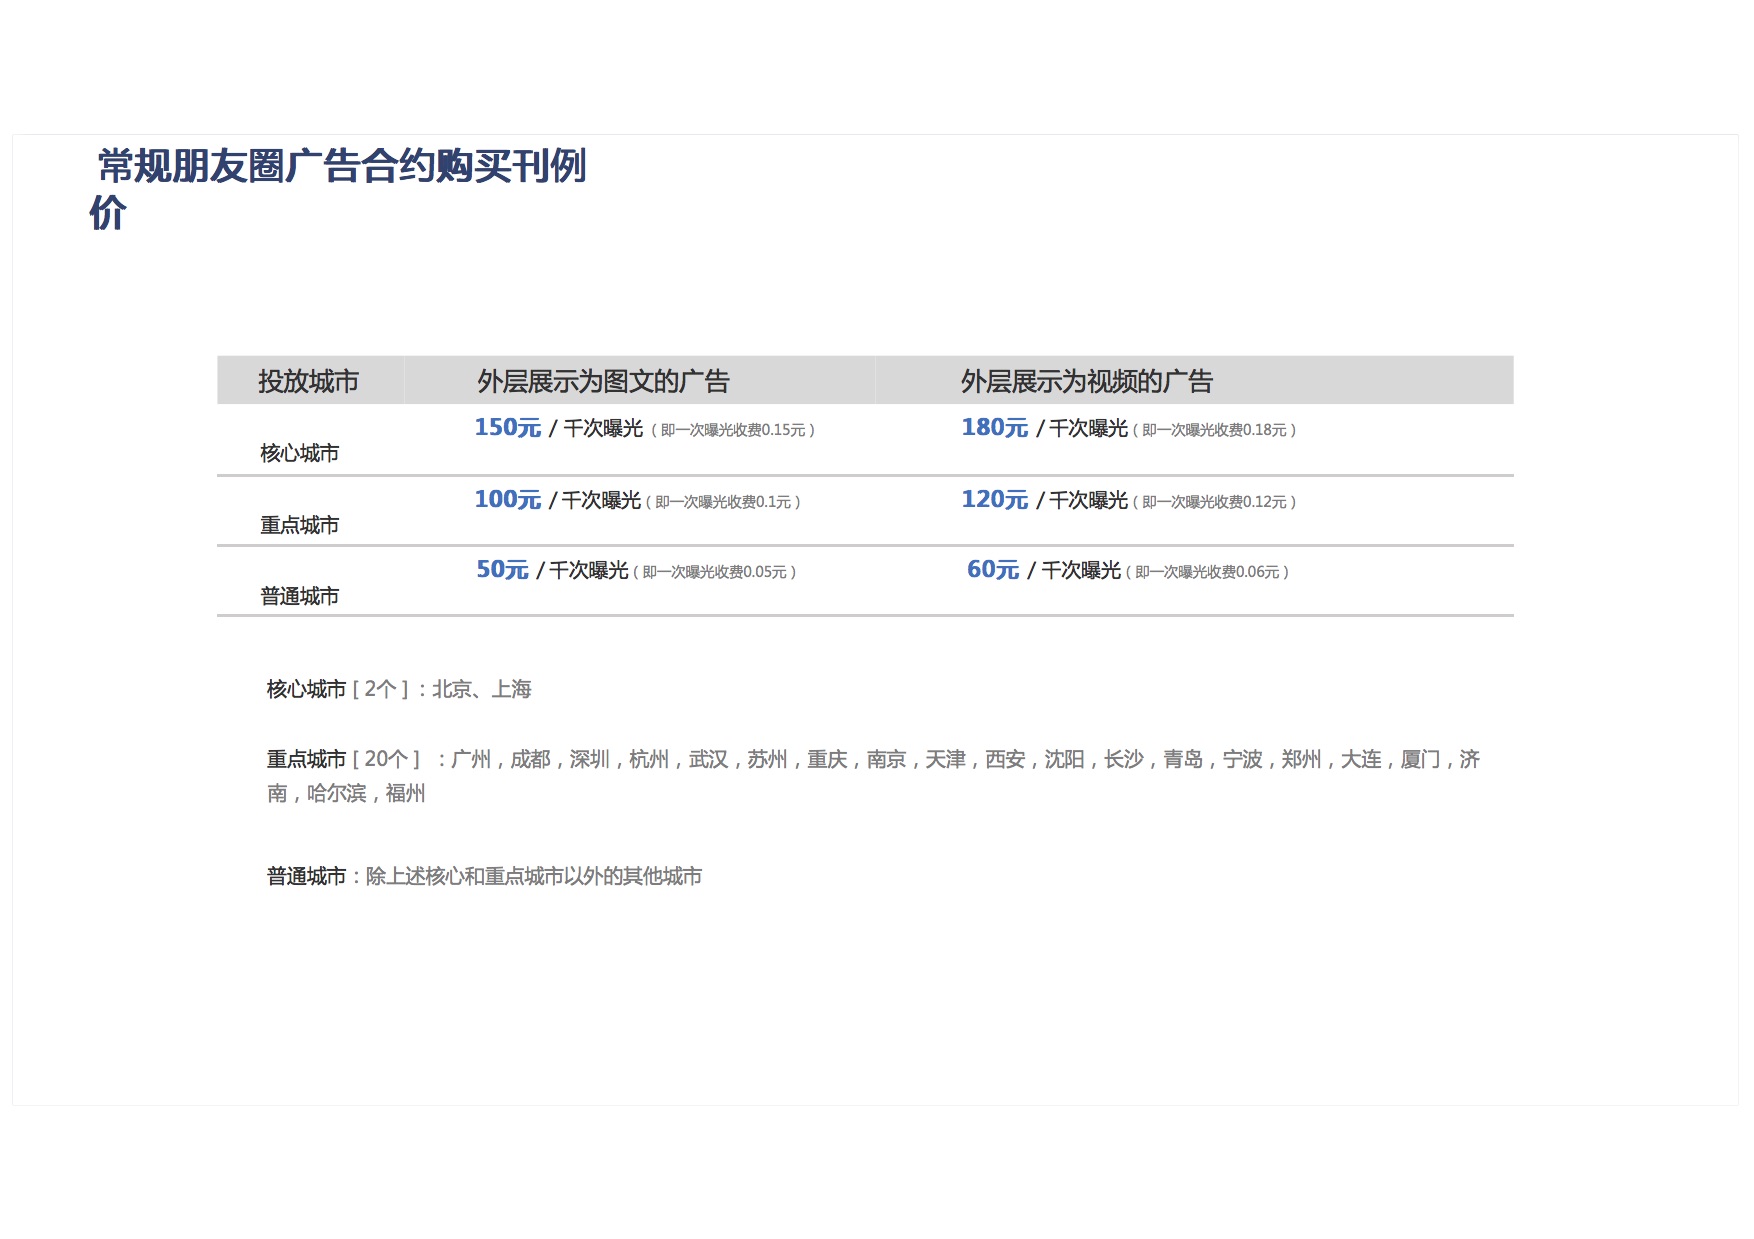1754x1239 pixels.
Task: Click the 180元 video ad price
Action: pyautogui.click(x=994, y=428)
